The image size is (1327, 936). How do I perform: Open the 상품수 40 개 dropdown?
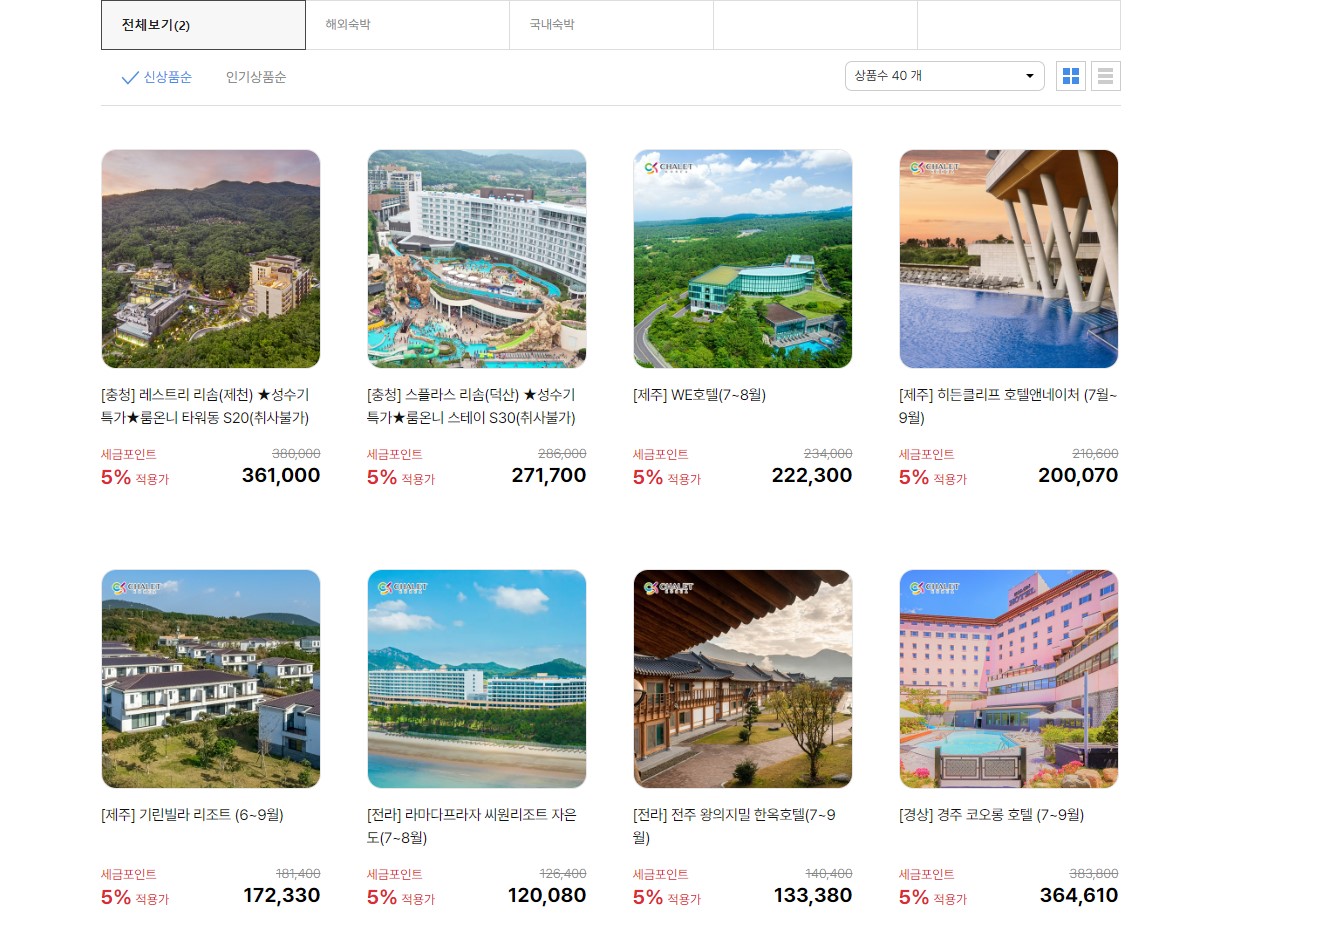944,76
